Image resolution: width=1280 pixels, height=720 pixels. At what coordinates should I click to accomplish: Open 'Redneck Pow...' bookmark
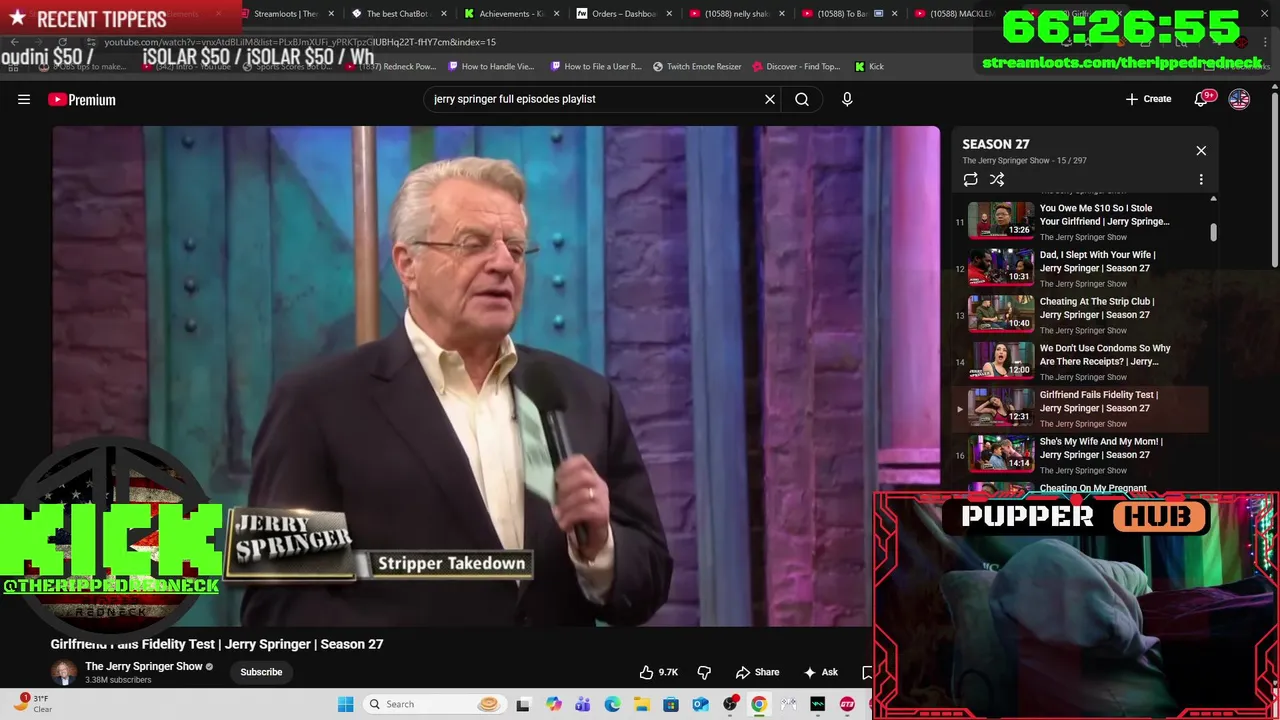(390, 66)
